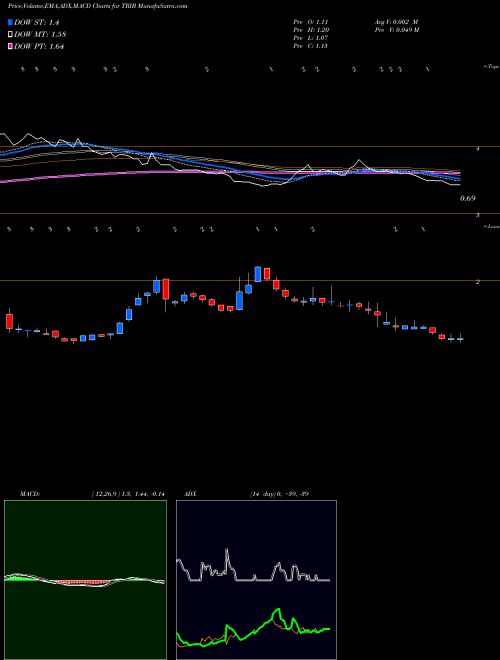Click the chart title mentioning MunafaSutra.com
This screenshot has height=660, width=500.
pyautogui.click(x=98, y=6)
